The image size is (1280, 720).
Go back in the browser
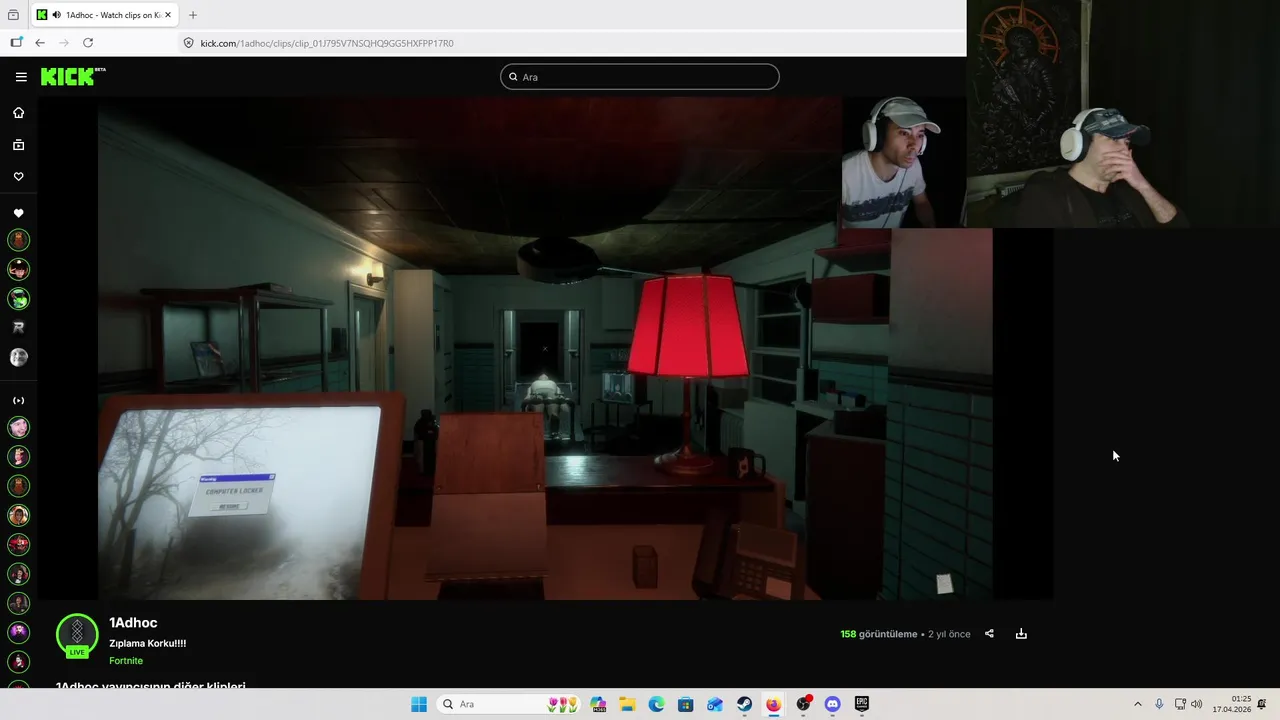(x=40, y=43)
